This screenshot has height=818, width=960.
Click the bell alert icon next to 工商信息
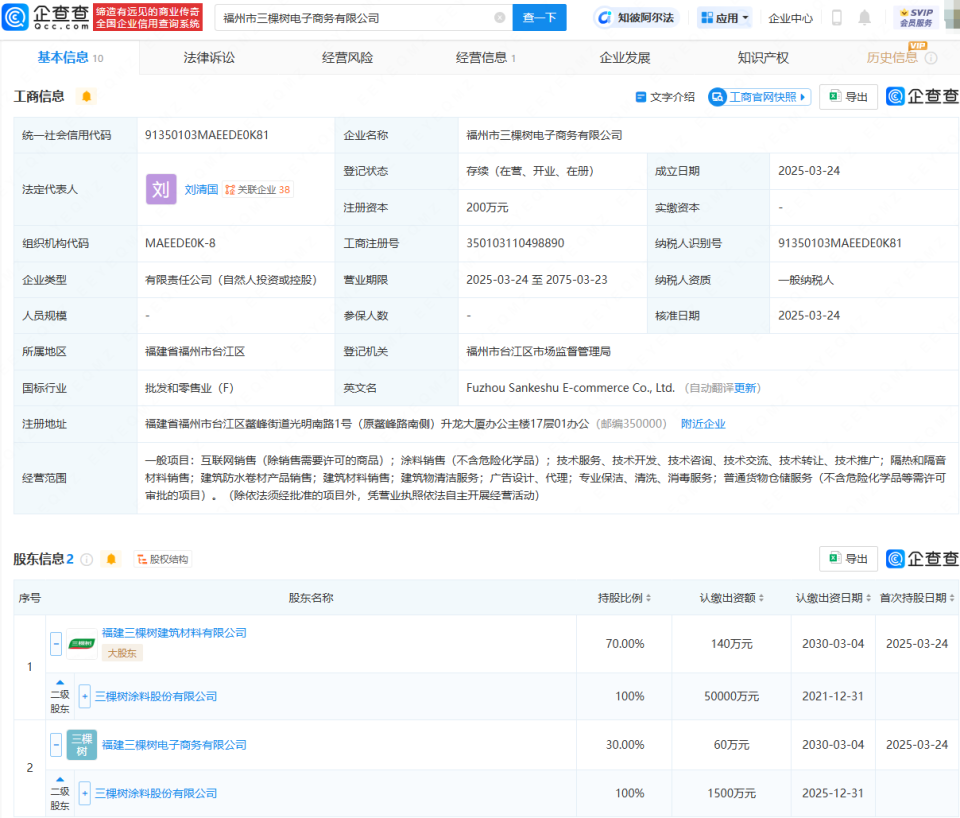[85, 96]
